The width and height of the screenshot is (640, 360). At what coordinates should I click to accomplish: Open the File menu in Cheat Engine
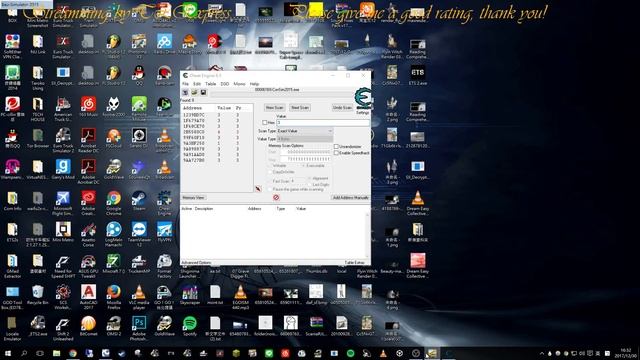click(x=185, y=84)
